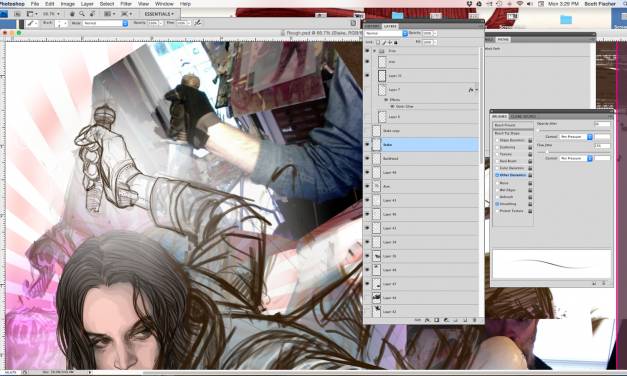Enable the Airbrush icon in options bar
The height and width of the screenshot is (376, 627).
tap(198, 23)
